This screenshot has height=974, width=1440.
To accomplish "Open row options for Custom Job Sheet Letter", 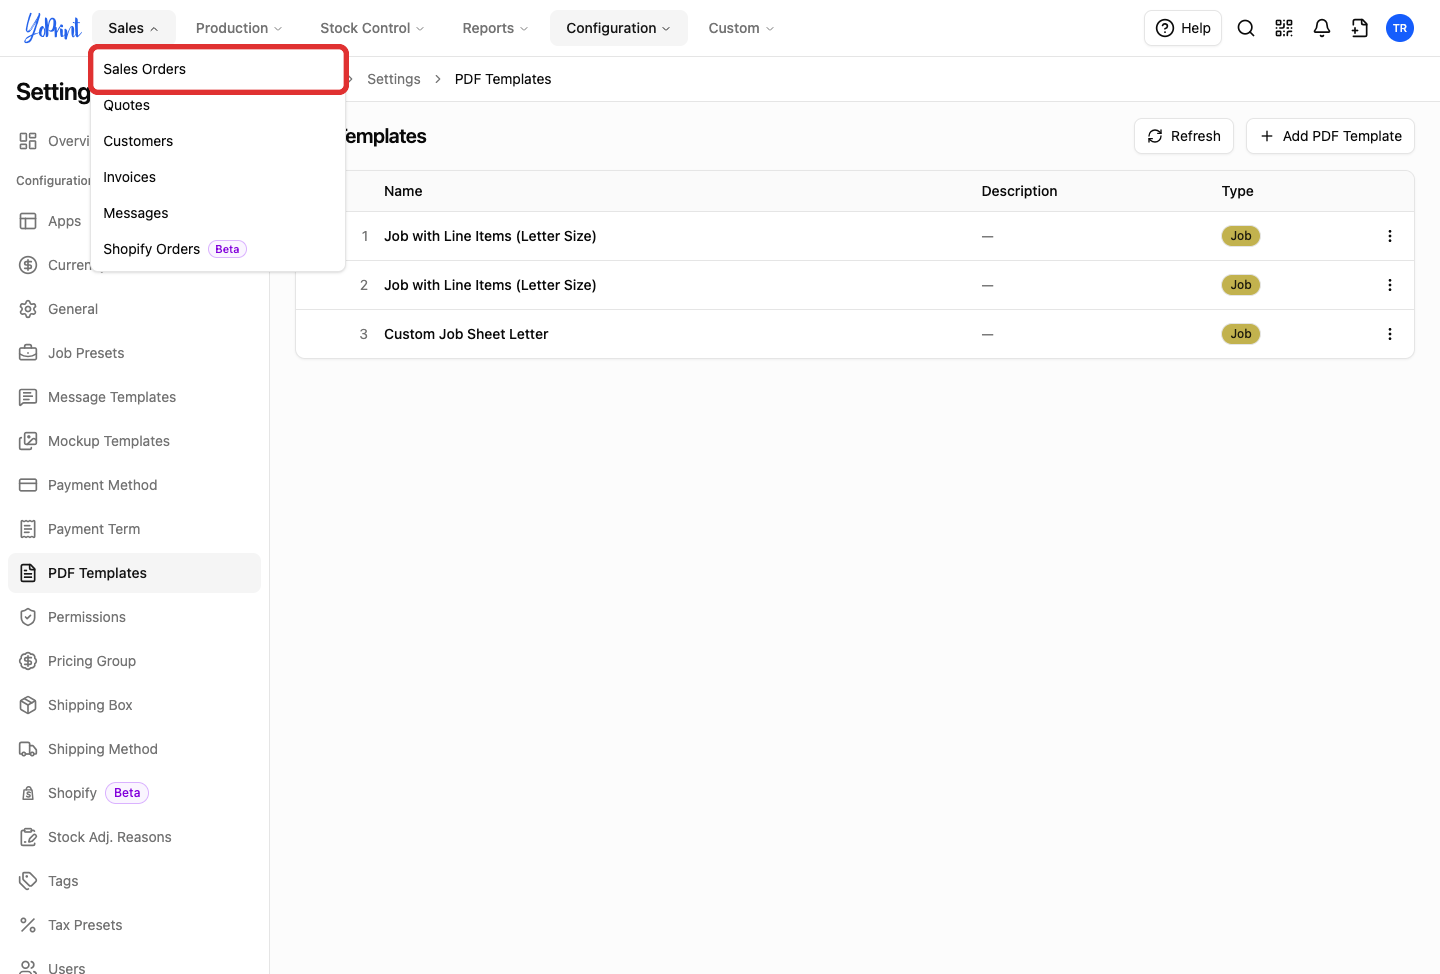I will [1390, 334].
